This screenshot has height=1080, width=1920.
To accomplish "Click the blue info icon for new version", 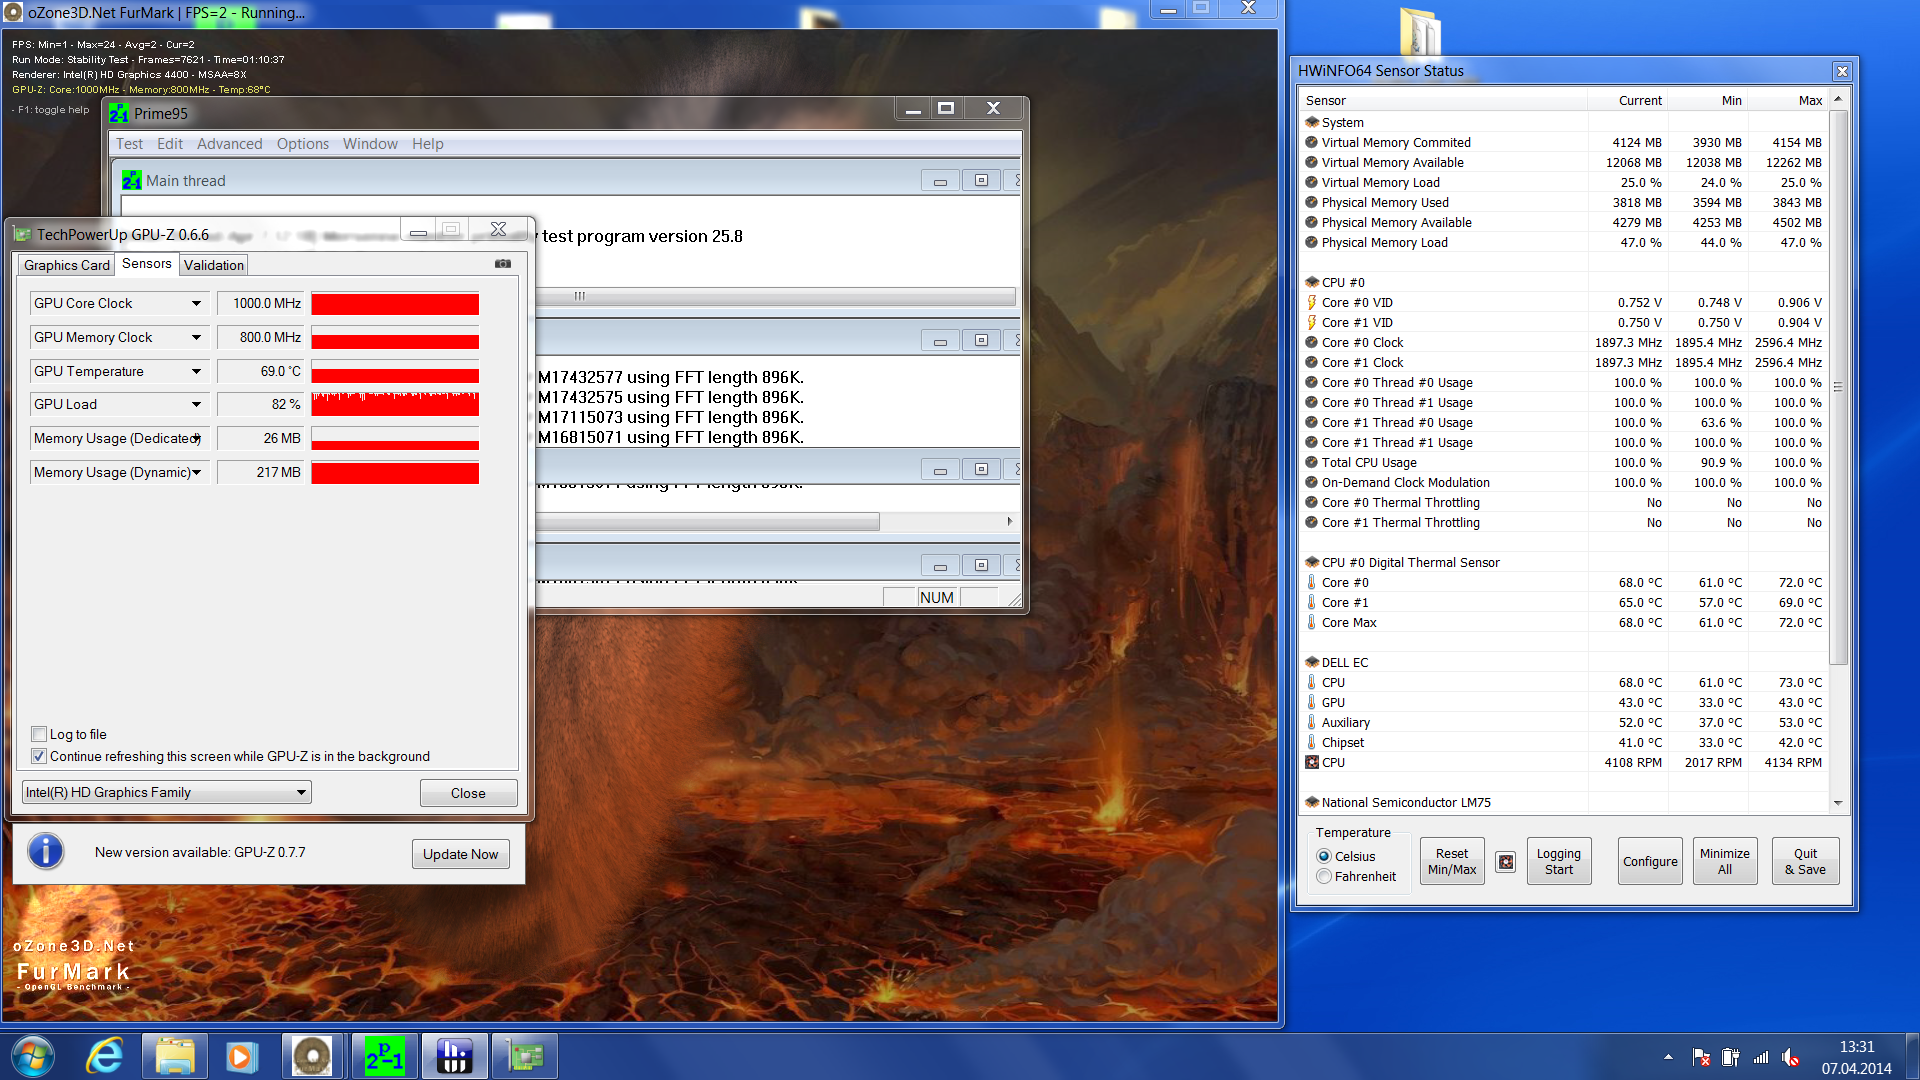I will tap(46, 852).
